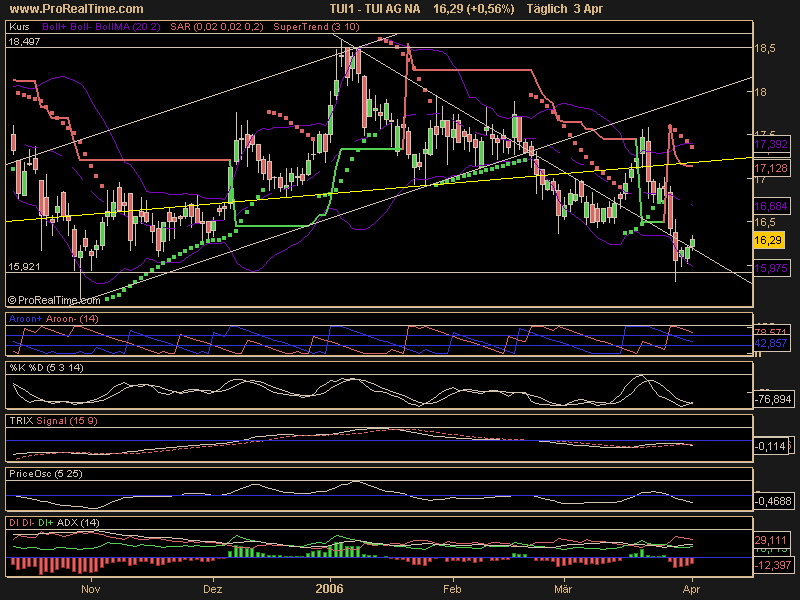This screenshot has height=600, width=800.
Task: Click the Nov marker on time axis
Action: [x=91, y=590]
